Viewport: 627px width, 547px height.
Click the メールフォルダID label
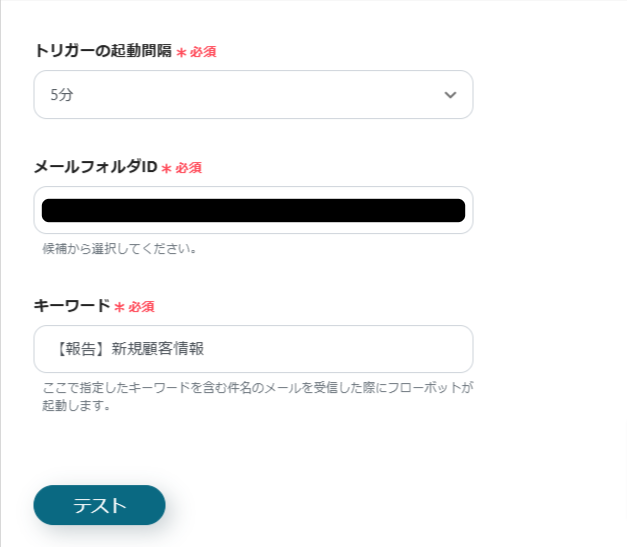click(x=96, y=167)
